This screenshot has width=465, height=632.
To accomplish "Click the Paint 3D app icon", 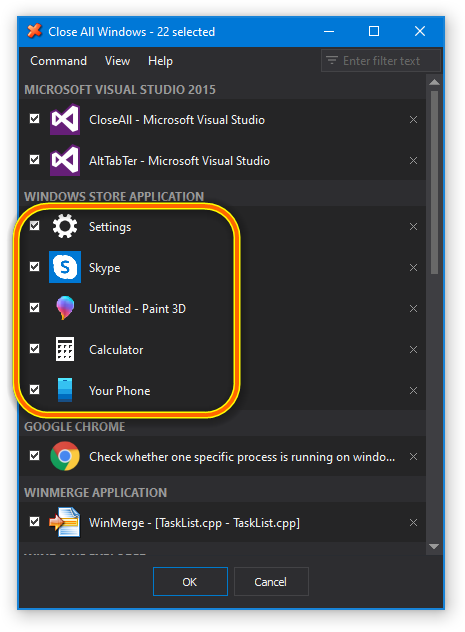I will [x=65, y=308].
